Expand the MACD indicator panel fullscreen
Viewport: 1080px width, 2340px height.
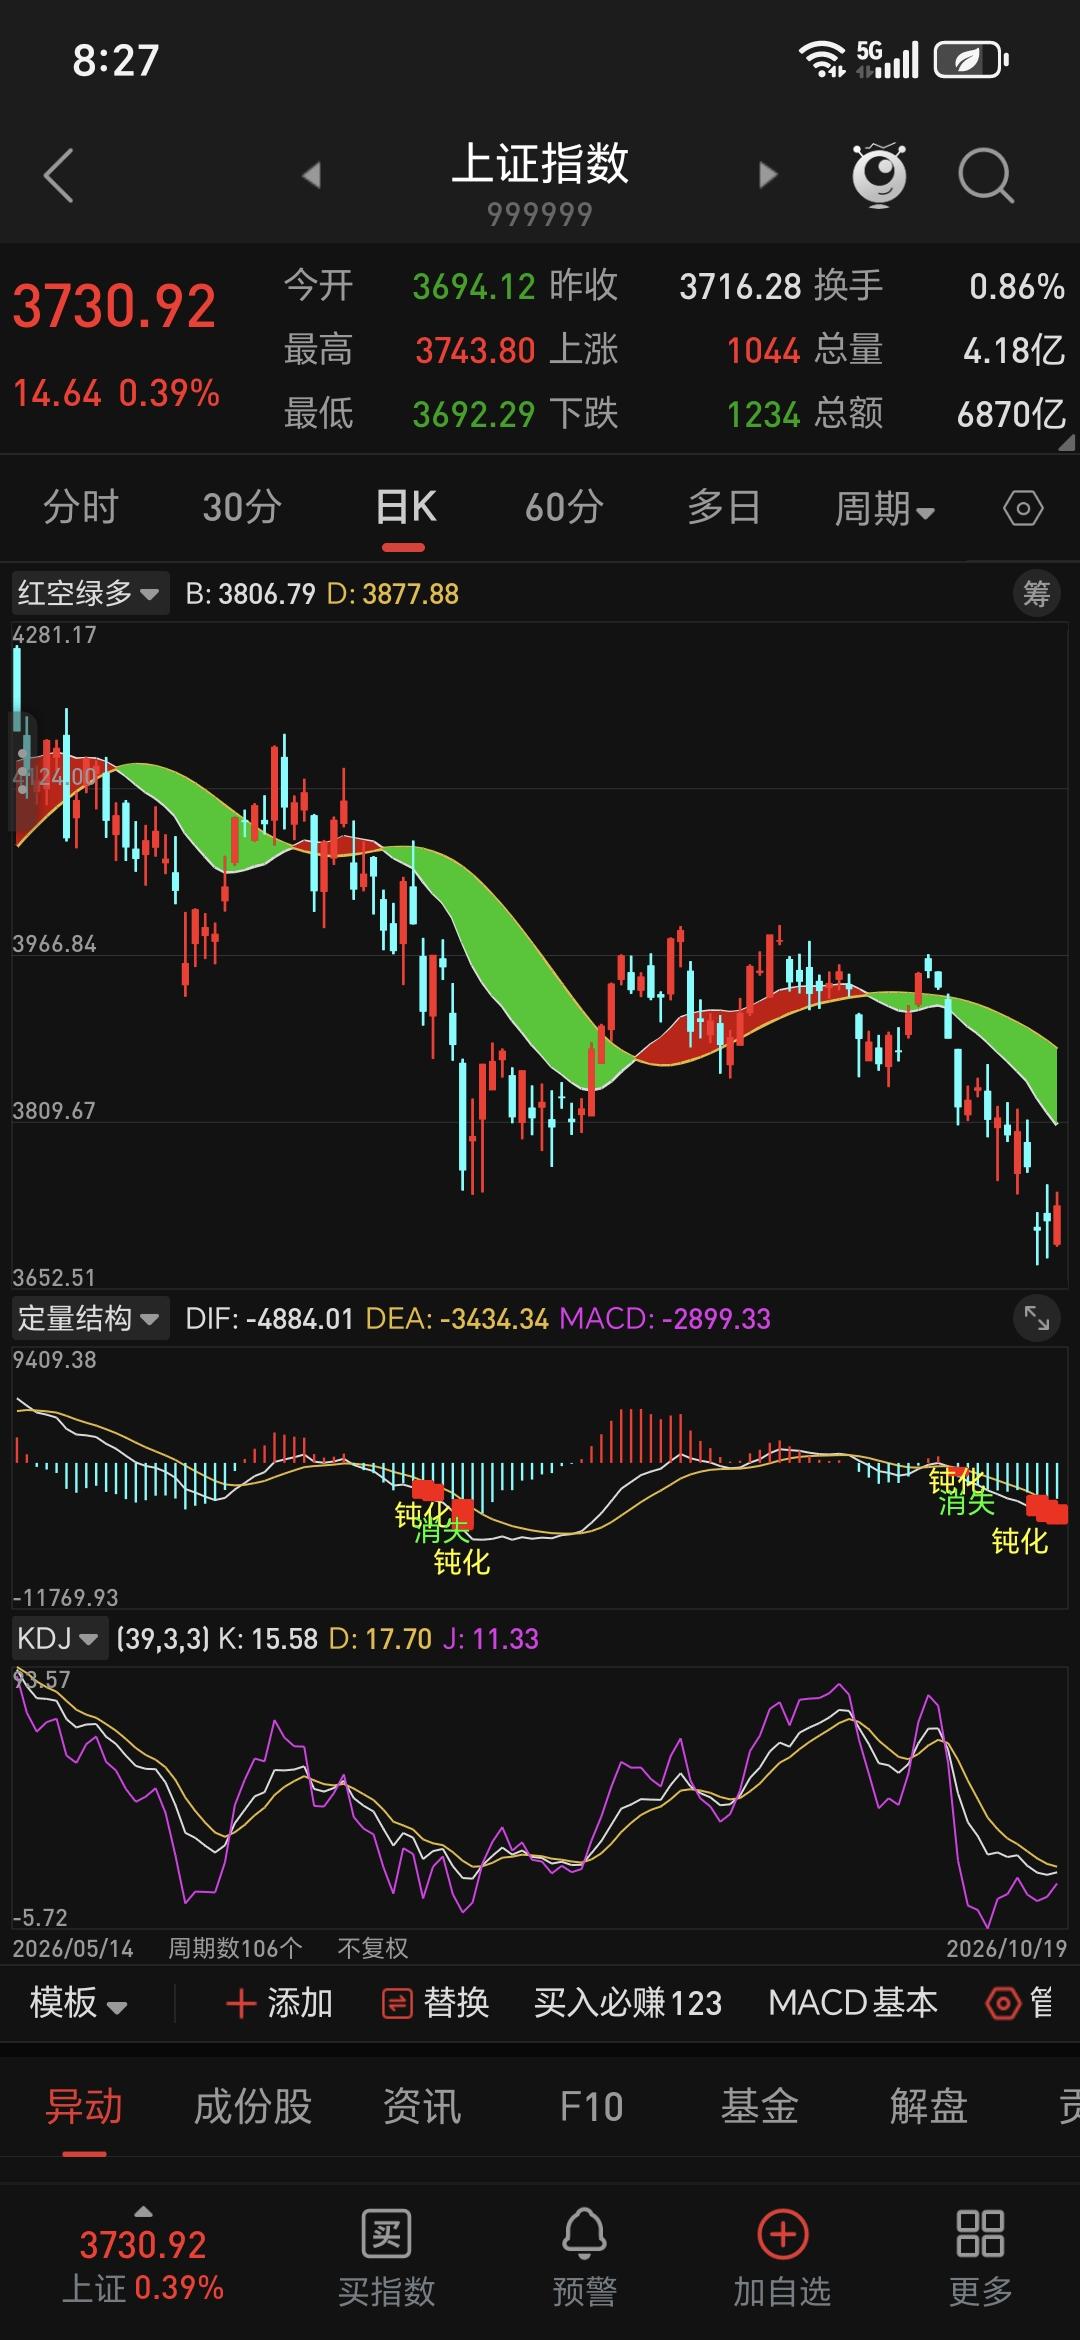coord(1036,1319)
